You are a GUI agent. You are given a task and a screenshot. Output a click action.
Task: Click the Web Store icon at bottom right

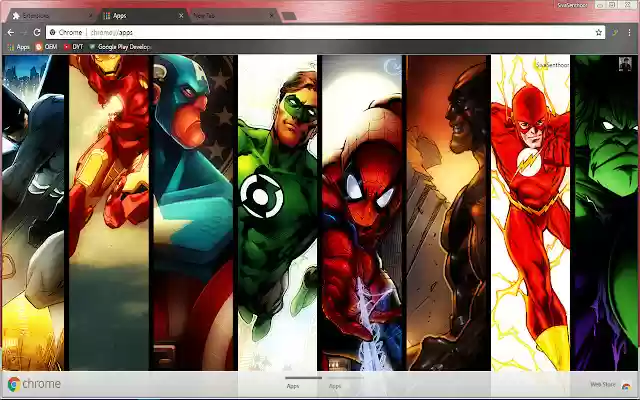626,386
